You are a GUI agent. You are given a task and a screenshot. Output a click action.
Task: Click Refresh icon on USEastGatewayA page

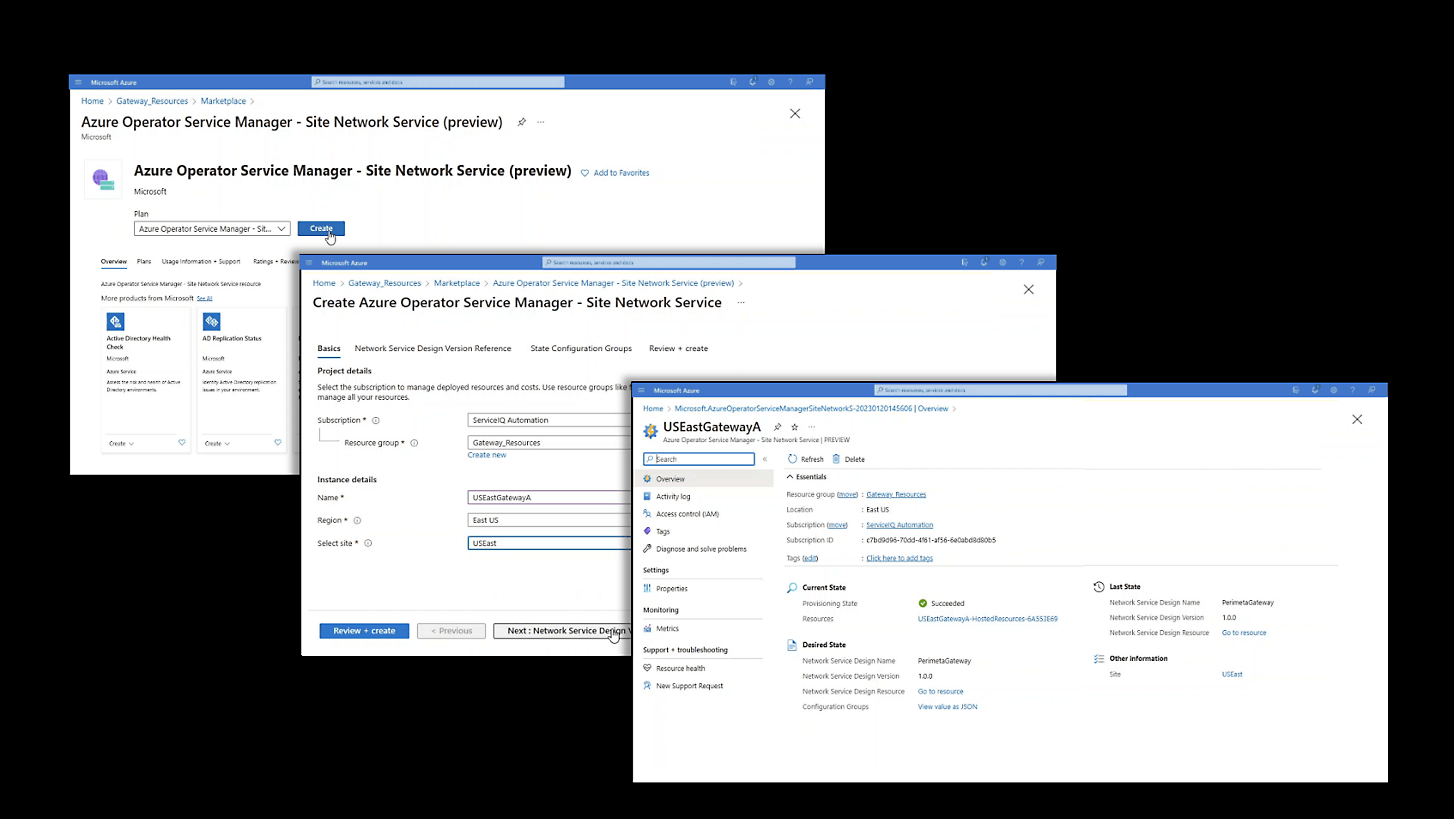point(792,459)
